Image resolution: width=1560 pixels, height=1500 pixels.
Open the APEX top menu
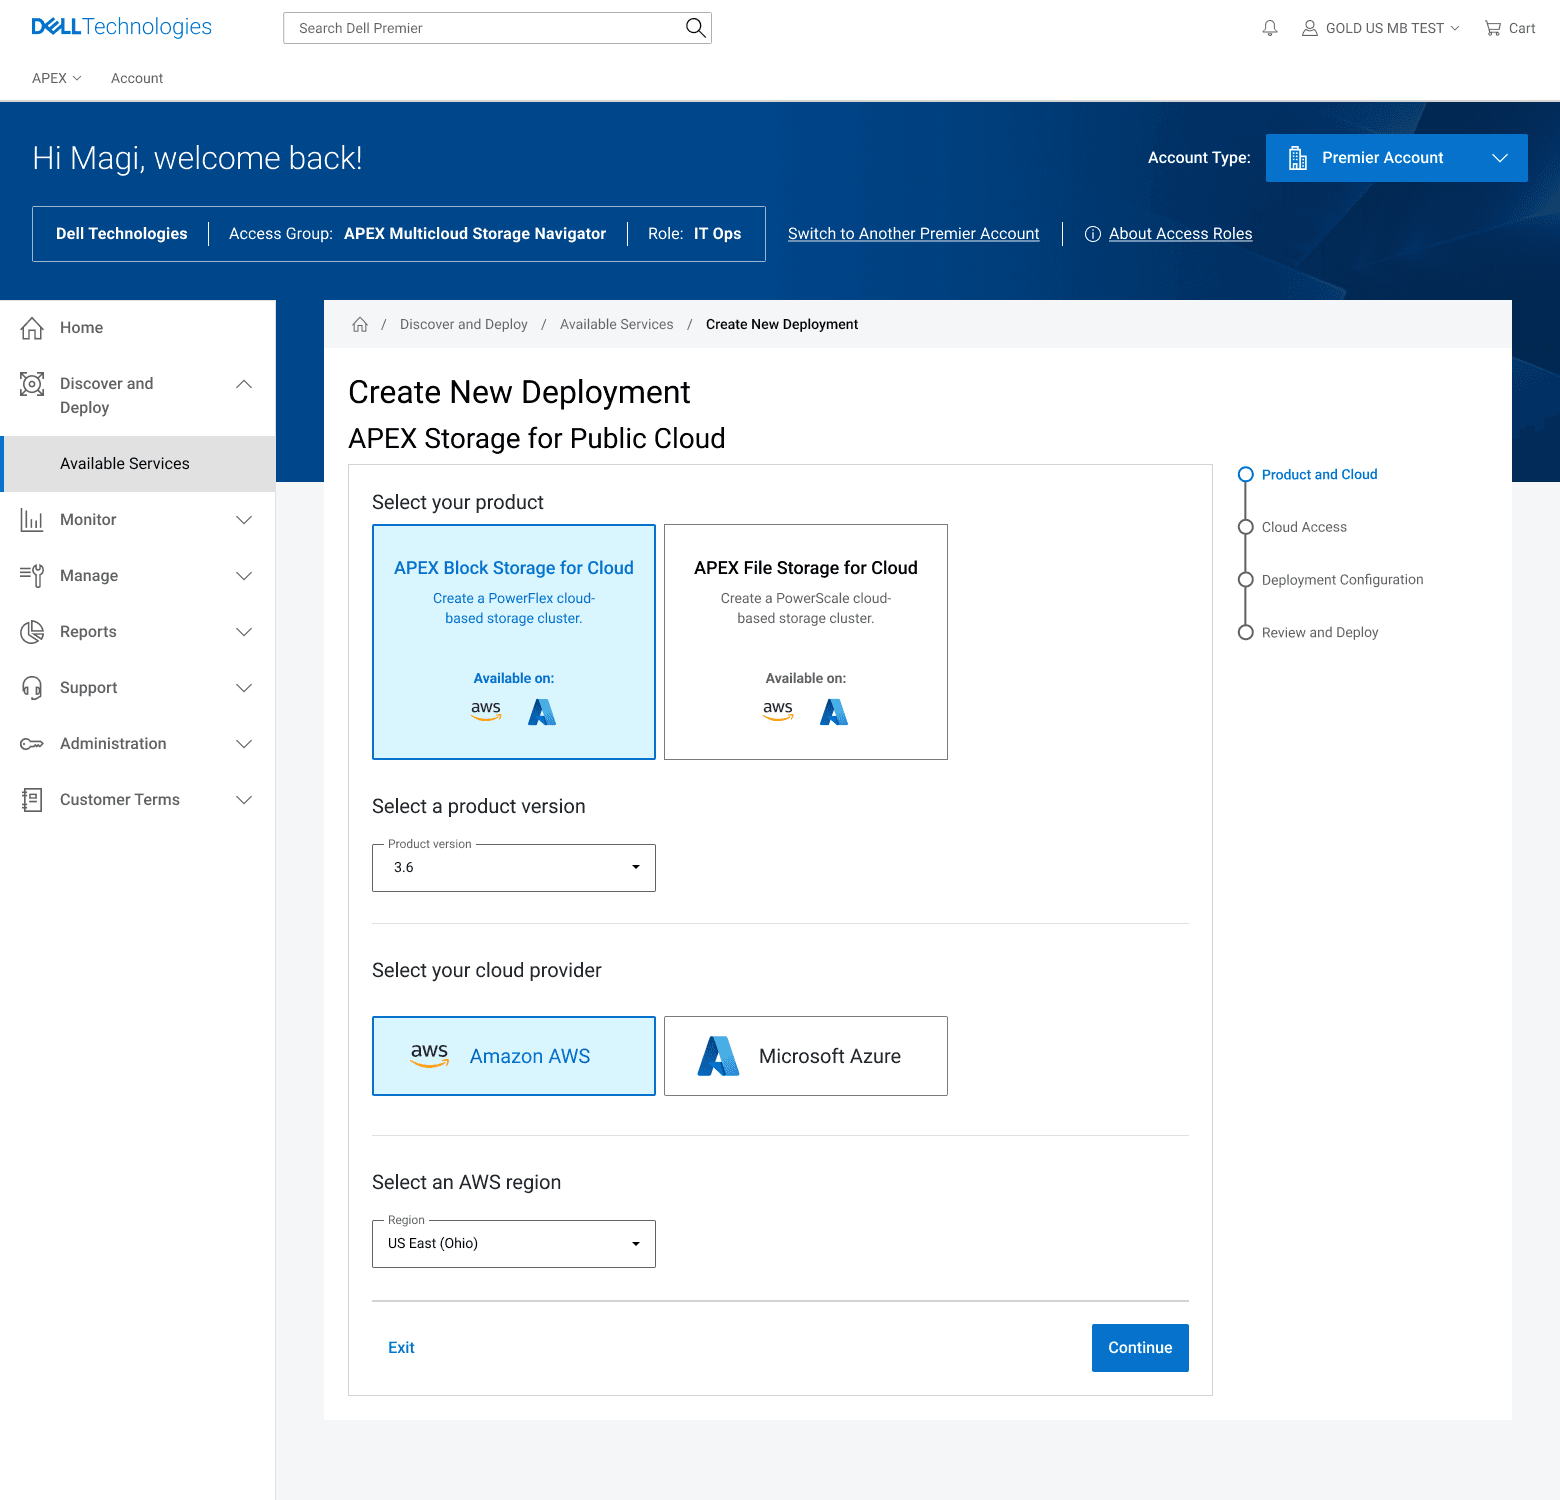click(x=56, y=78)
